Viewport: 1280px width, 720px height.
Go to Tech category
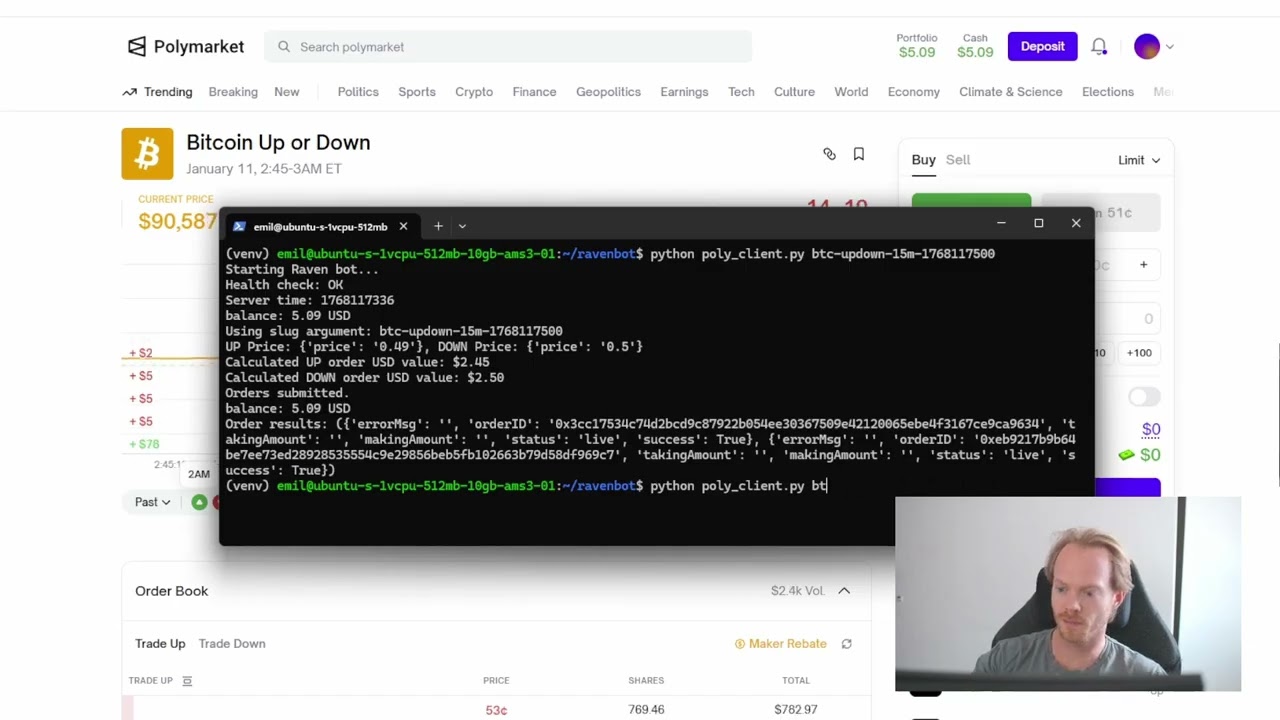click(x=741, y=92)
